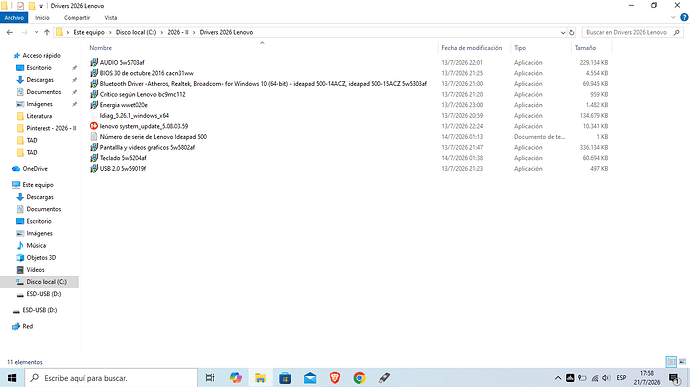Screen dimensions: 690x387
Task: Click the Buscar en Drivers 2026 Lenovo field
Action: [x=627, y=32]
